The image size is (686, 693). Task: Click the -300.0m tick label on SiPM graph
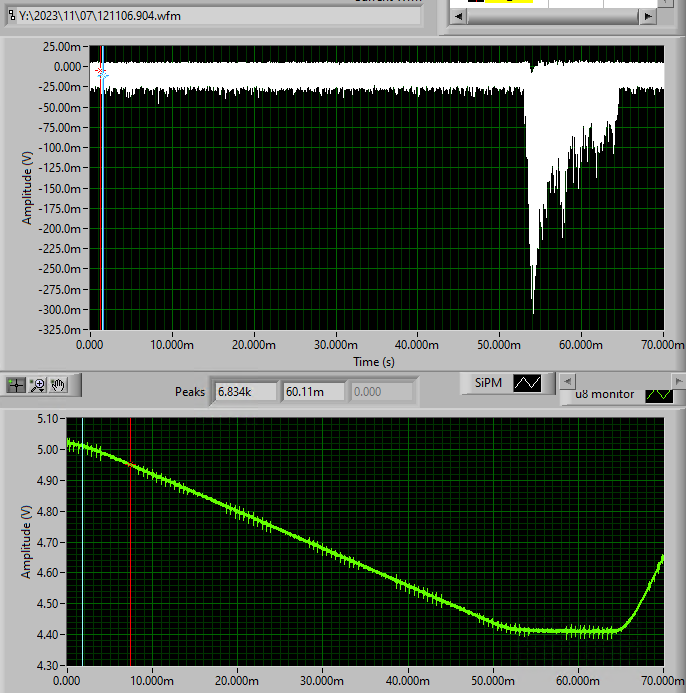[60, 310]
